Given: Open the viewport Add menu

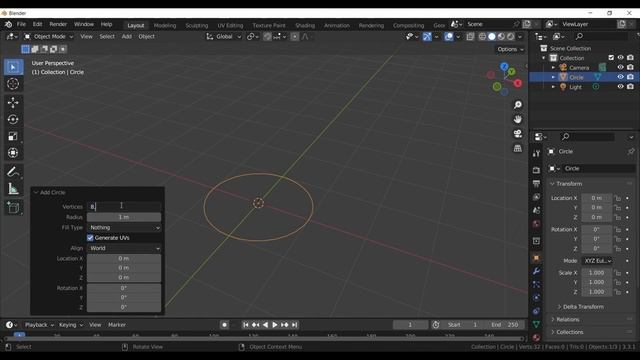Looking at the screenshot, I should [127, 37].
